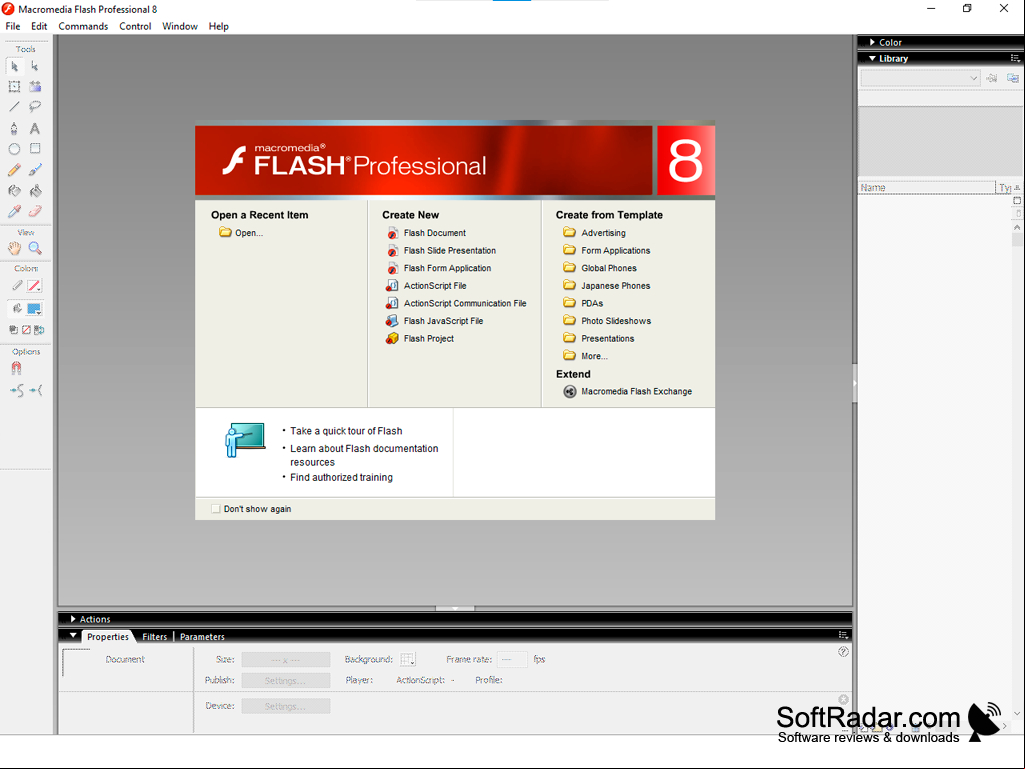Image resolution: width=1025 pixels, height=769 pixels.
Task: Click the Pin current library icon
Action: pyautogui.click(x=992, y=78)
